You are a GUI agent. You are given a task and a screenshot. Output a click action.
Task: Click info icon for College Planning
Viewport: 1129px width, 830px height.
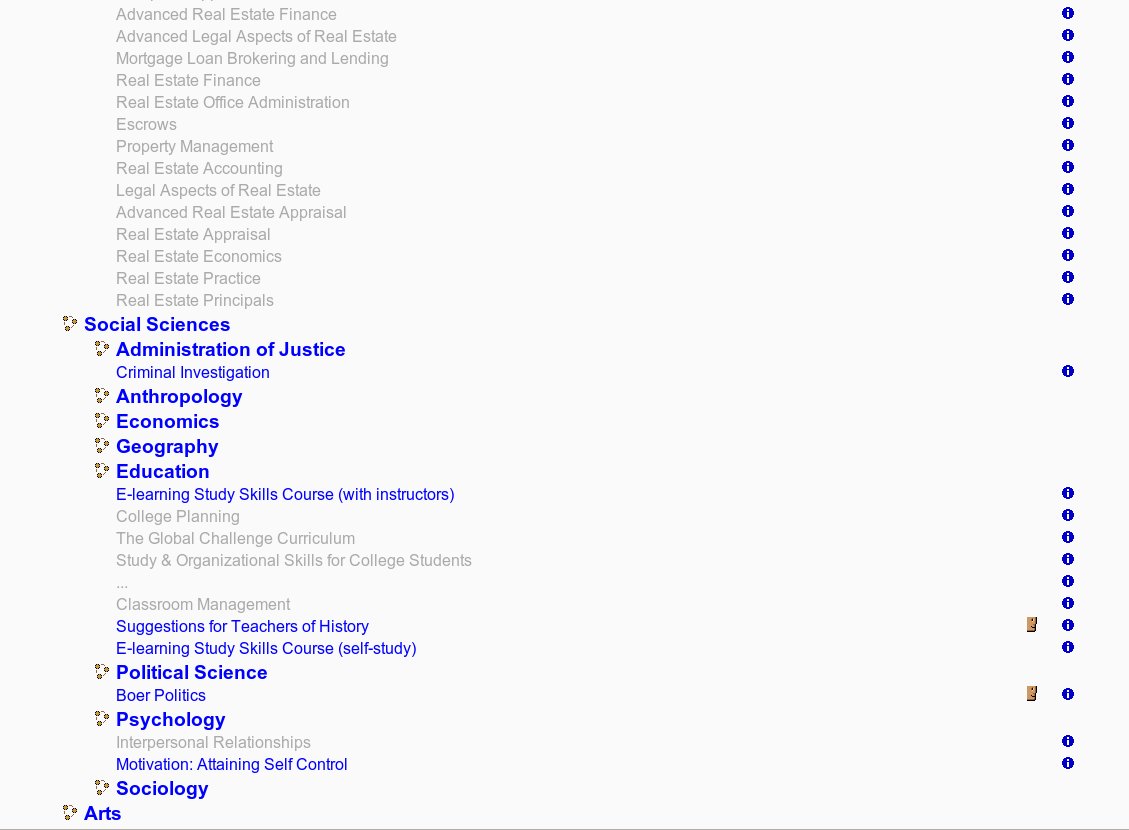tap(1068, 515)
